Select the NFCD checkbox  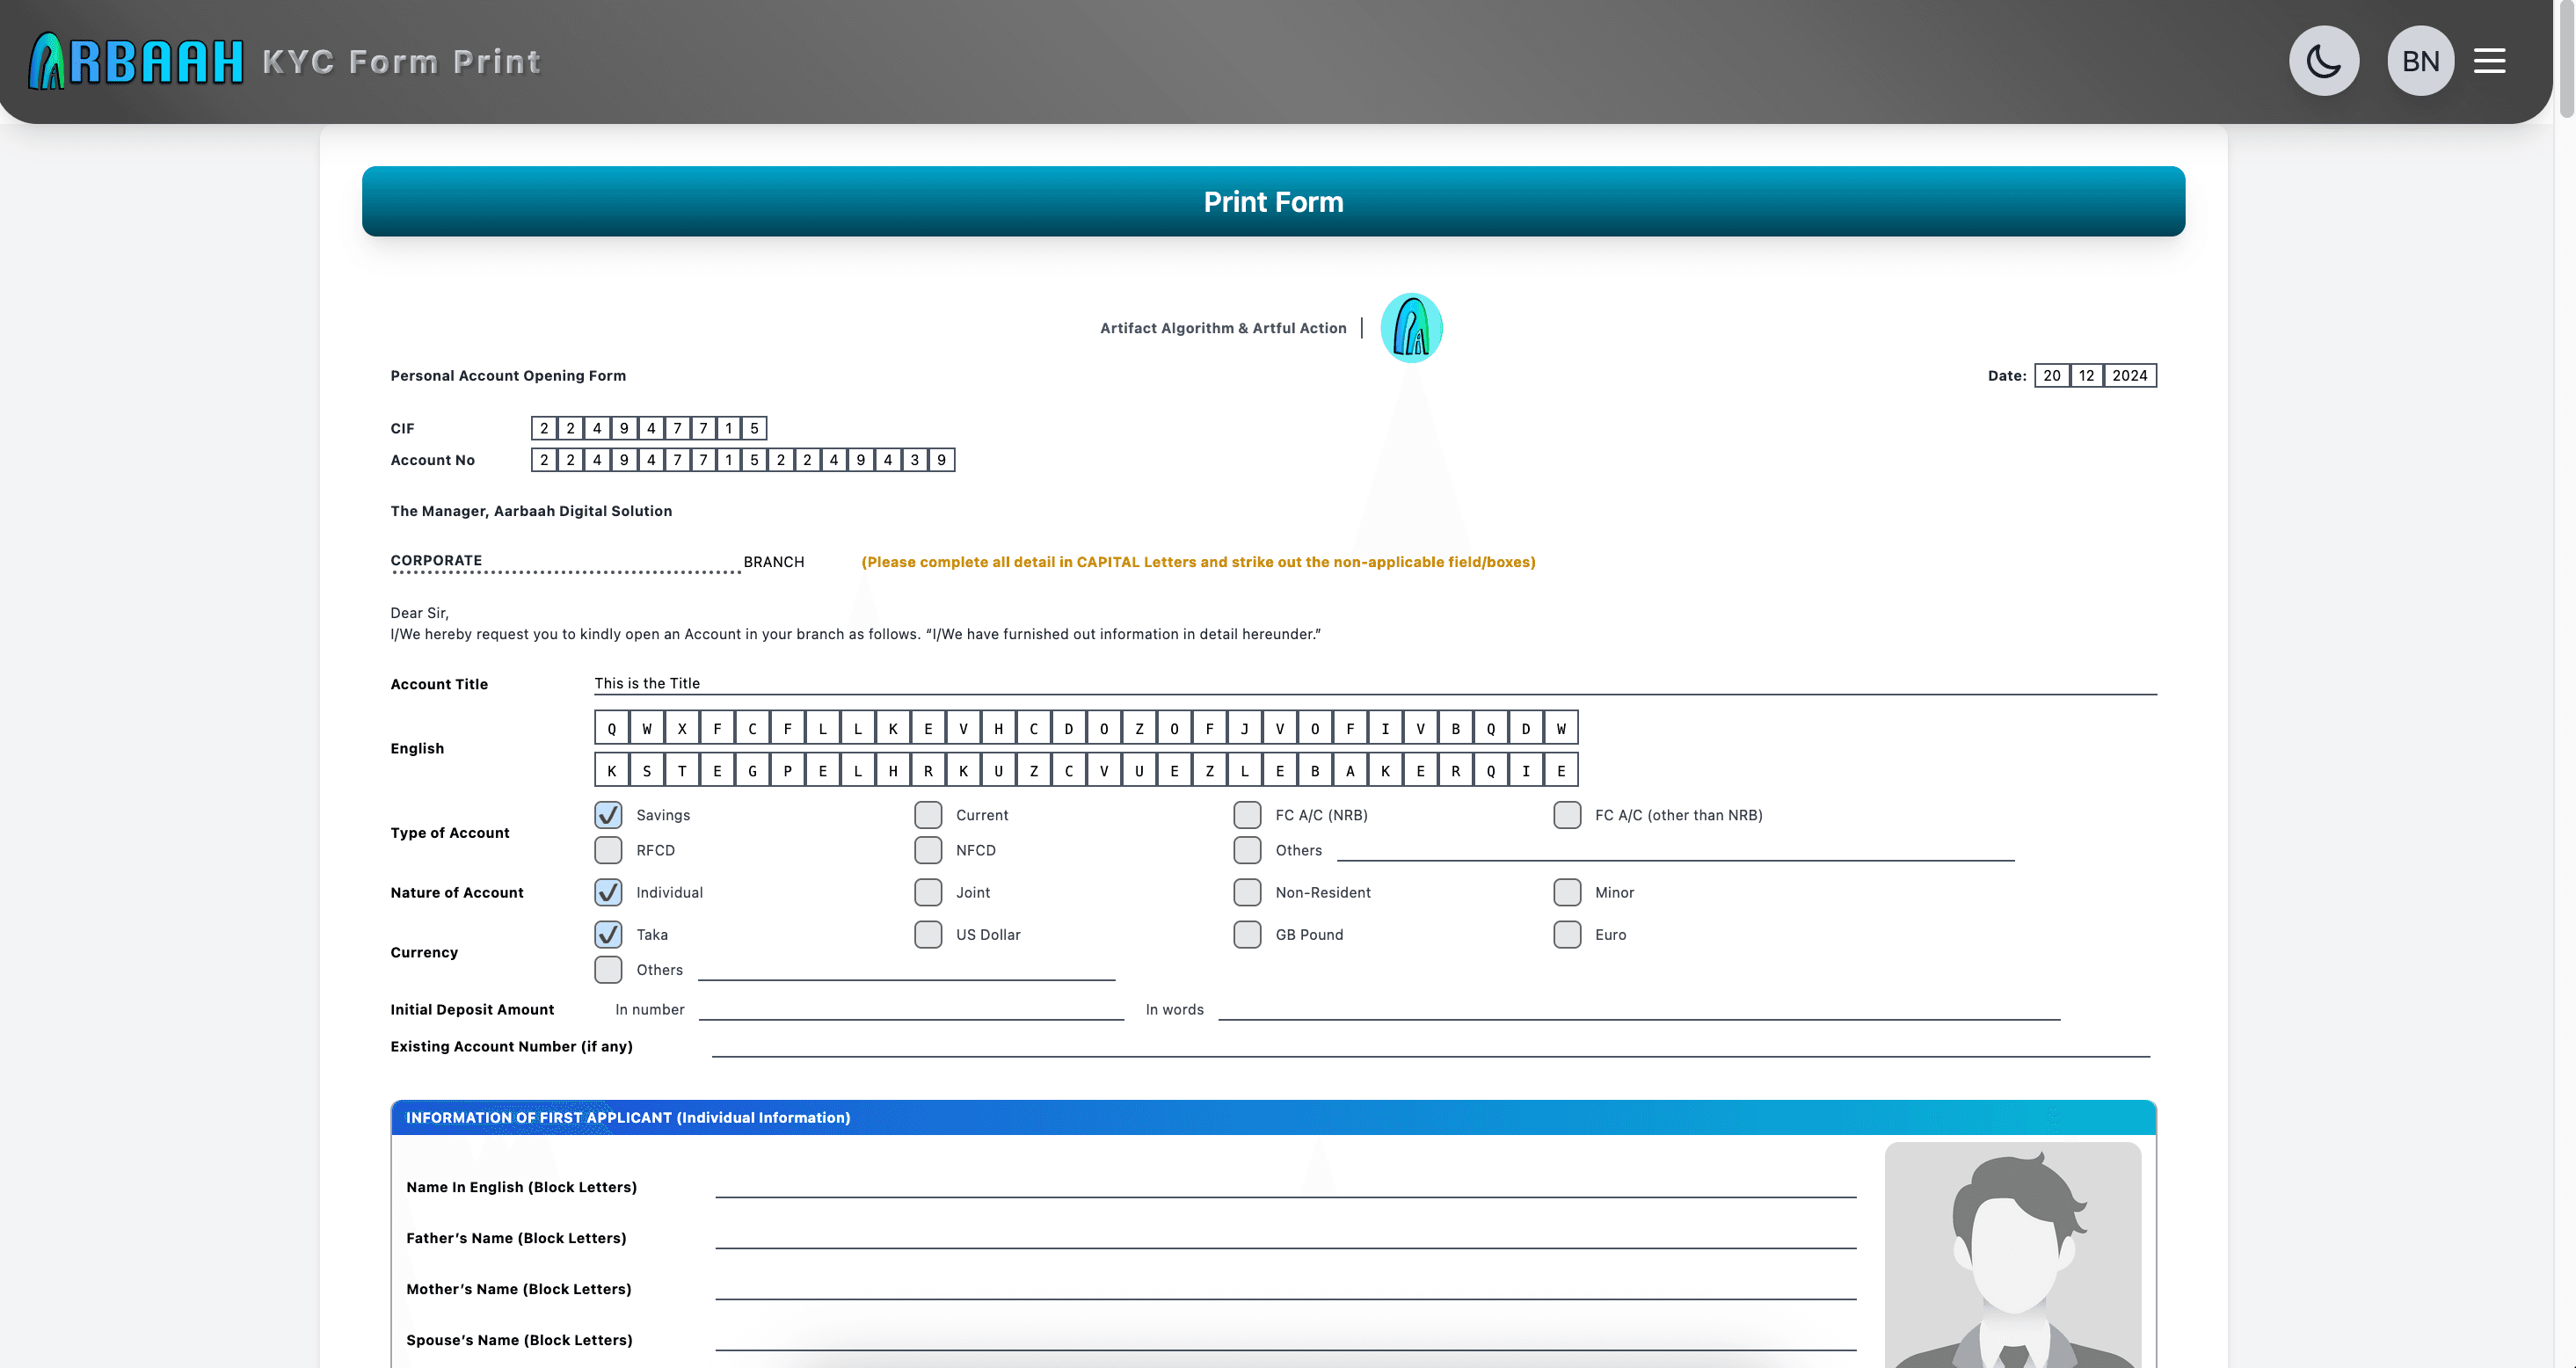(928, 850)
